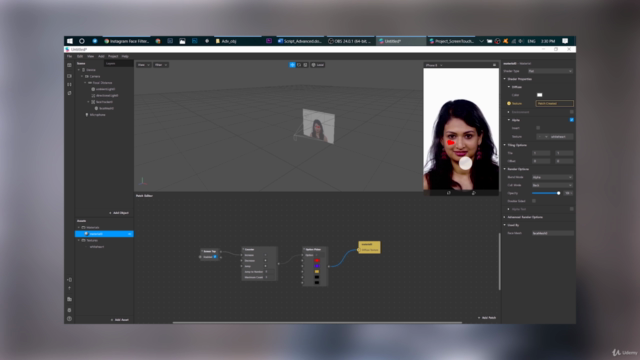Viewport: 640px width, 360px height.
Task: Switch to the Layers tab
Action: [111, 63]
